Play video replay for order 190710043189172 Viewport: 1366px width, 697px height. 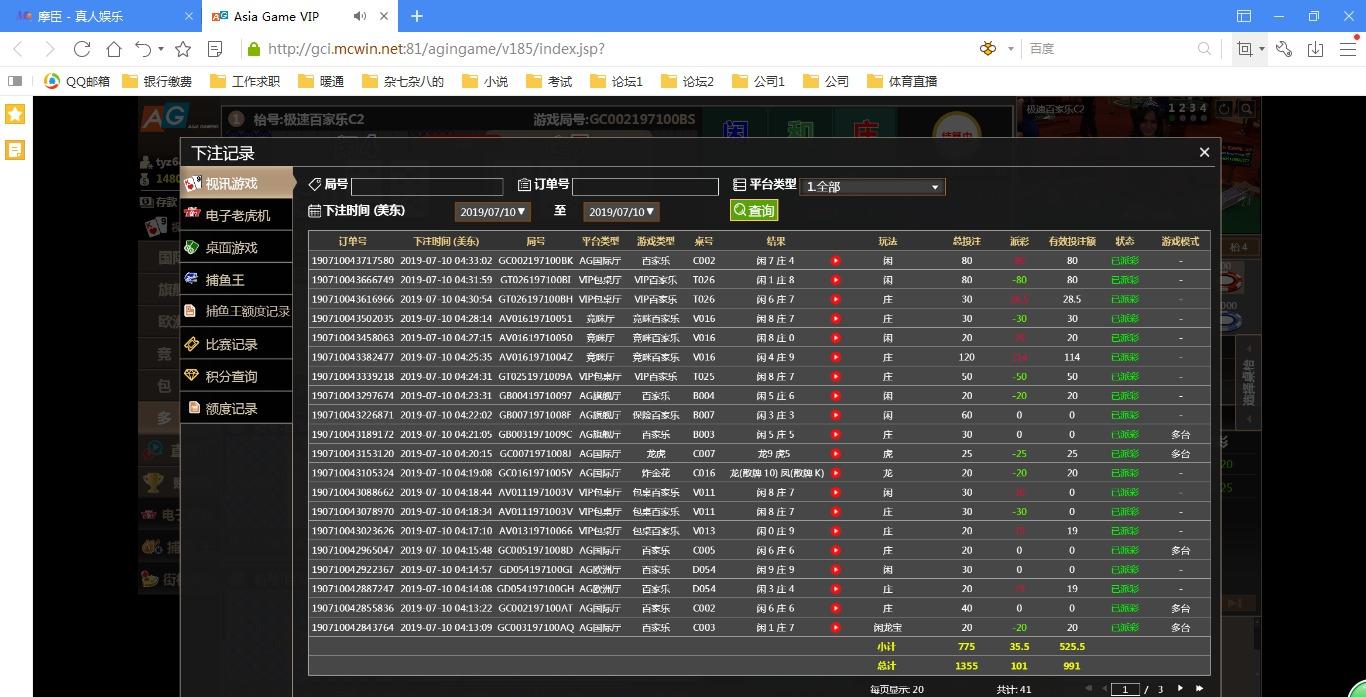coord(835,435)
